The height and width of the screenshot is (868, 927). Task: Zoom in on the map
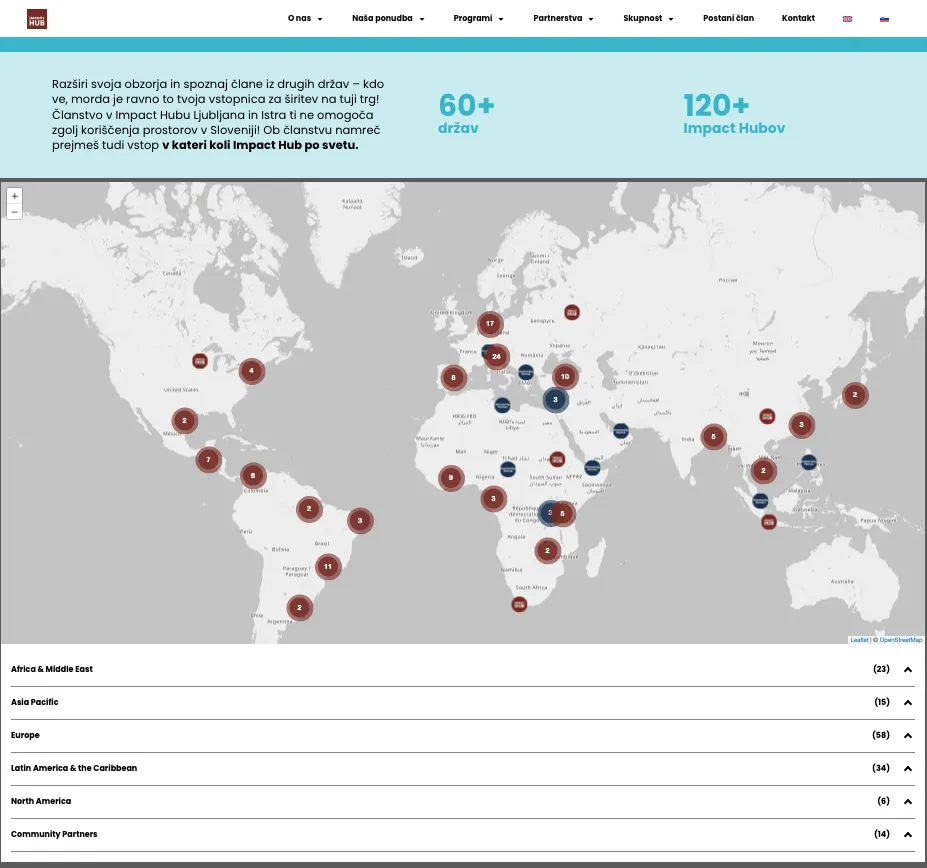(x=15, y=196)
